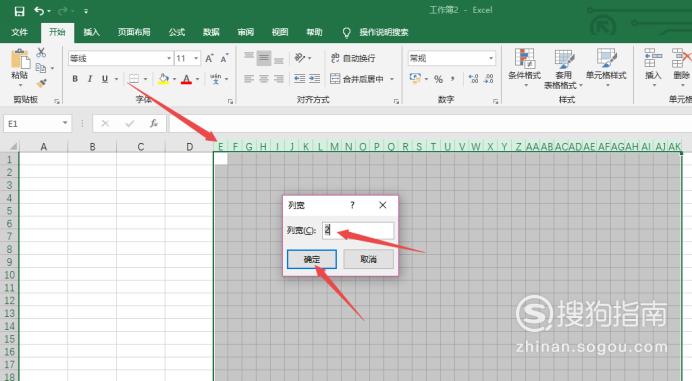Screen dimensions: 692x381
Task: Open 单元格样式 cell styles gallery
Action: [x=606, y=68]
